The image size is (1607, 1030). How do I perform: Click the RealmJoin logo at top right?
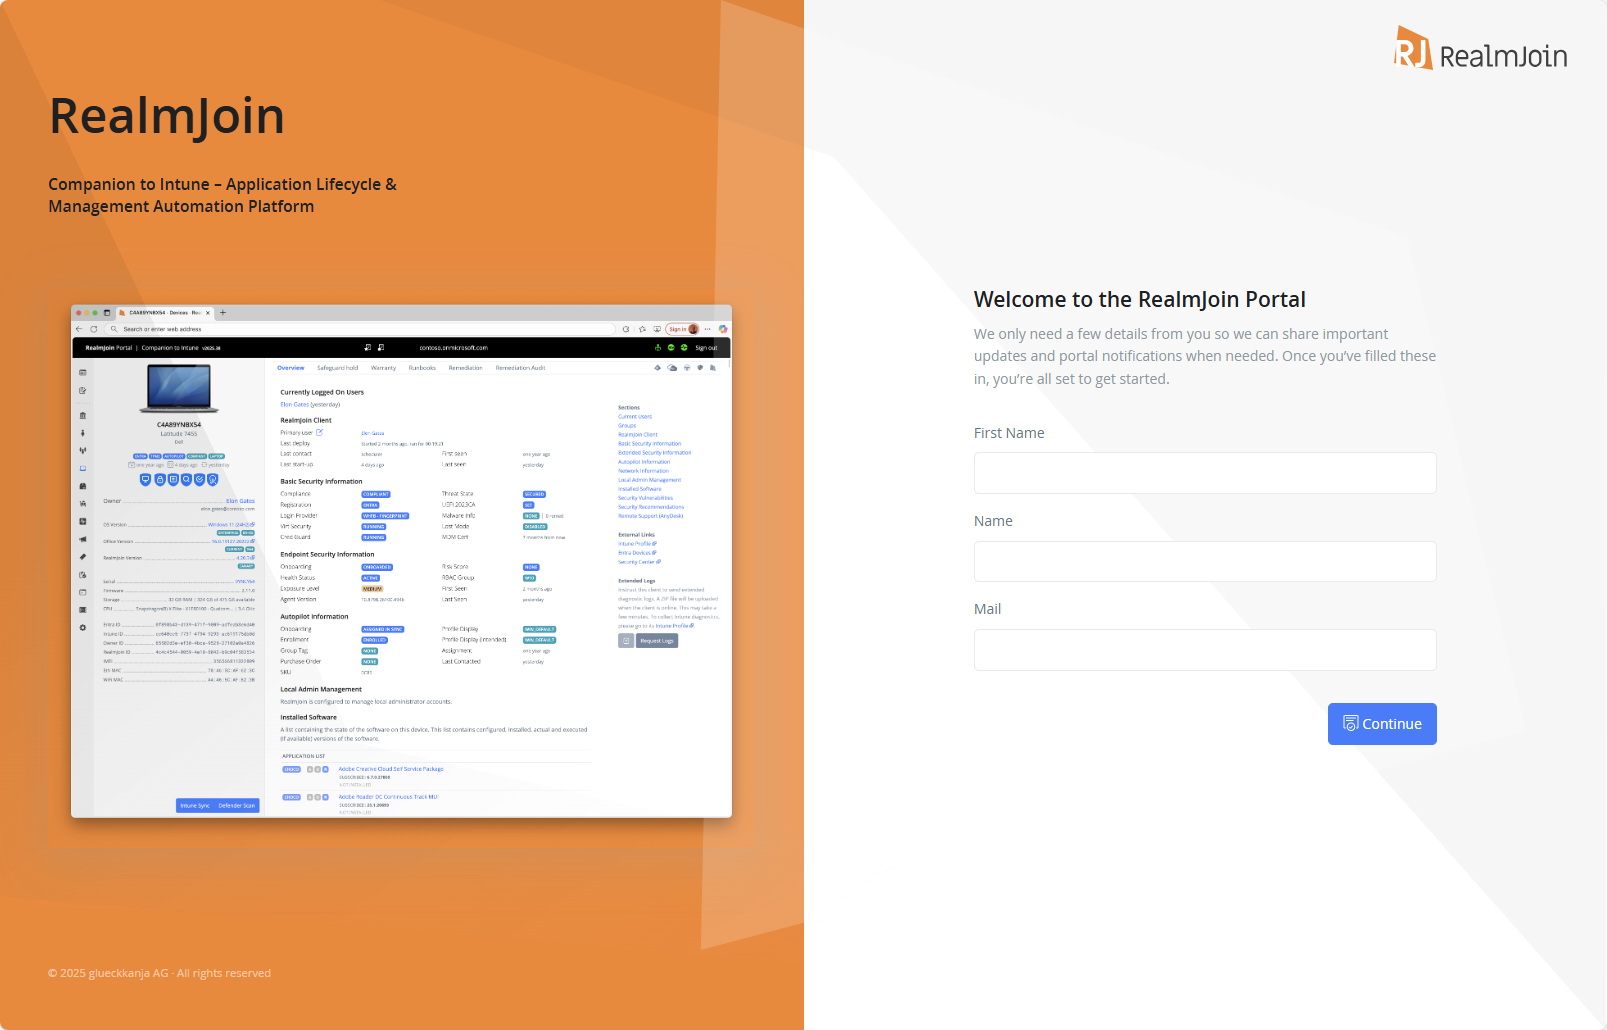tap(1481, 50)
